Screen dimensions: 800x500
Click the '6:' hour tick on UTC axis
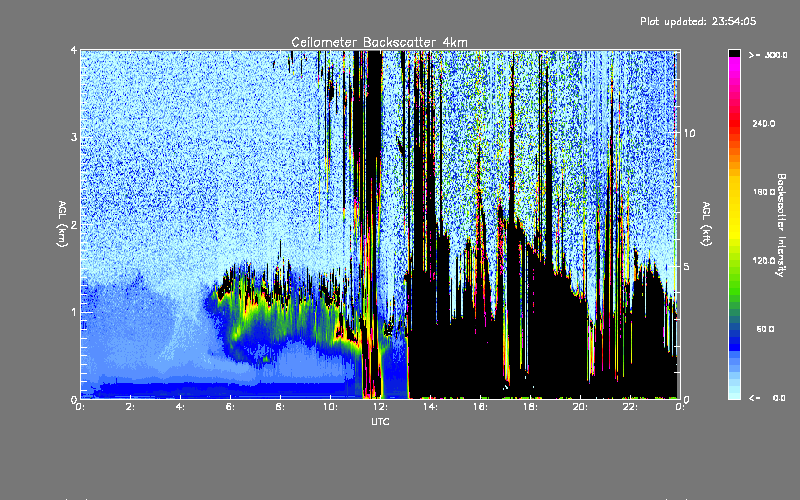[230, 407]
